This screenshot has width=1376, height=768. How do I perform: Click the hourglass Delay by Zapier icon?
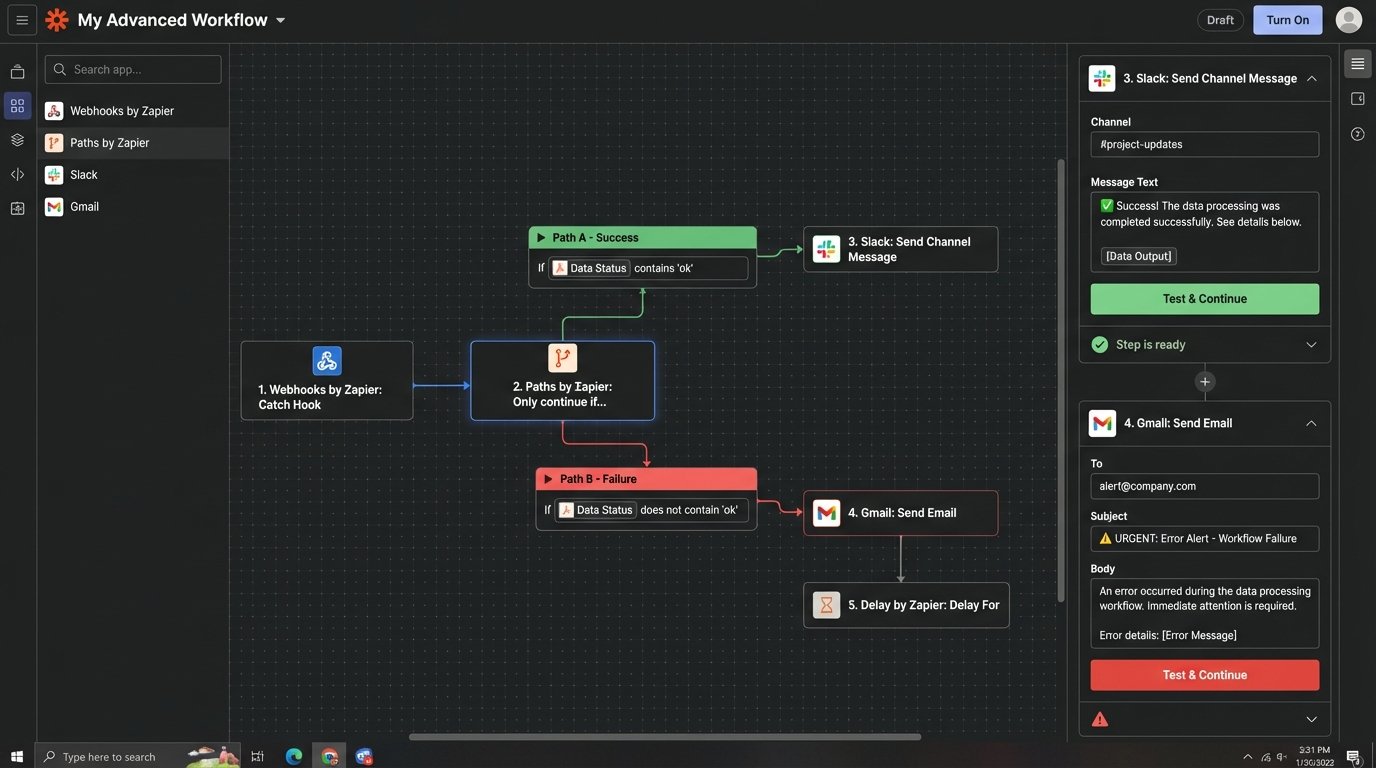click(826, 605)
